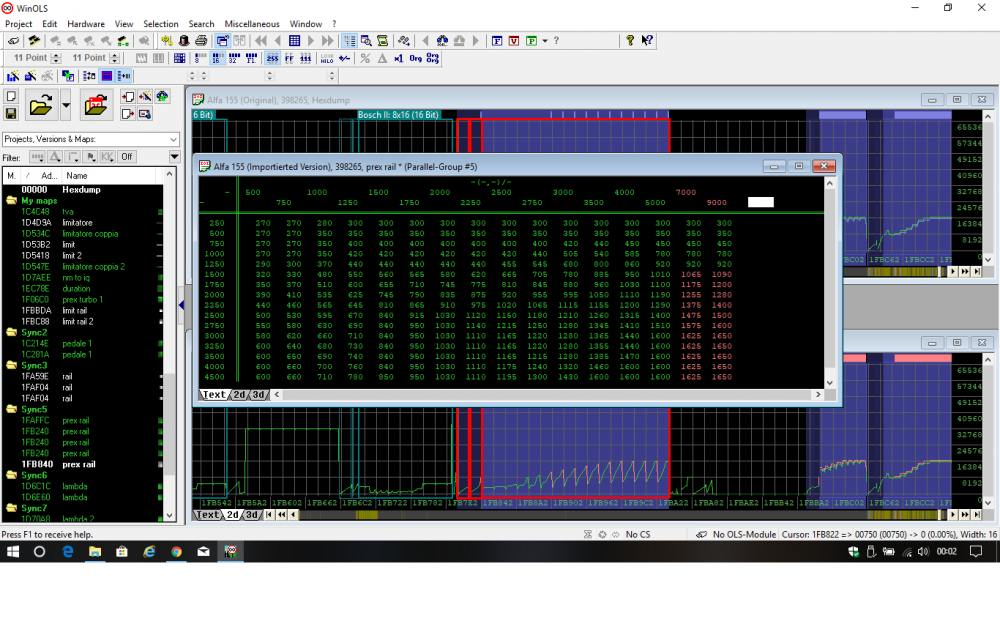Collapse the My maps folder
The height and width of the screenshot is (624, 1000).
point(11,200)
